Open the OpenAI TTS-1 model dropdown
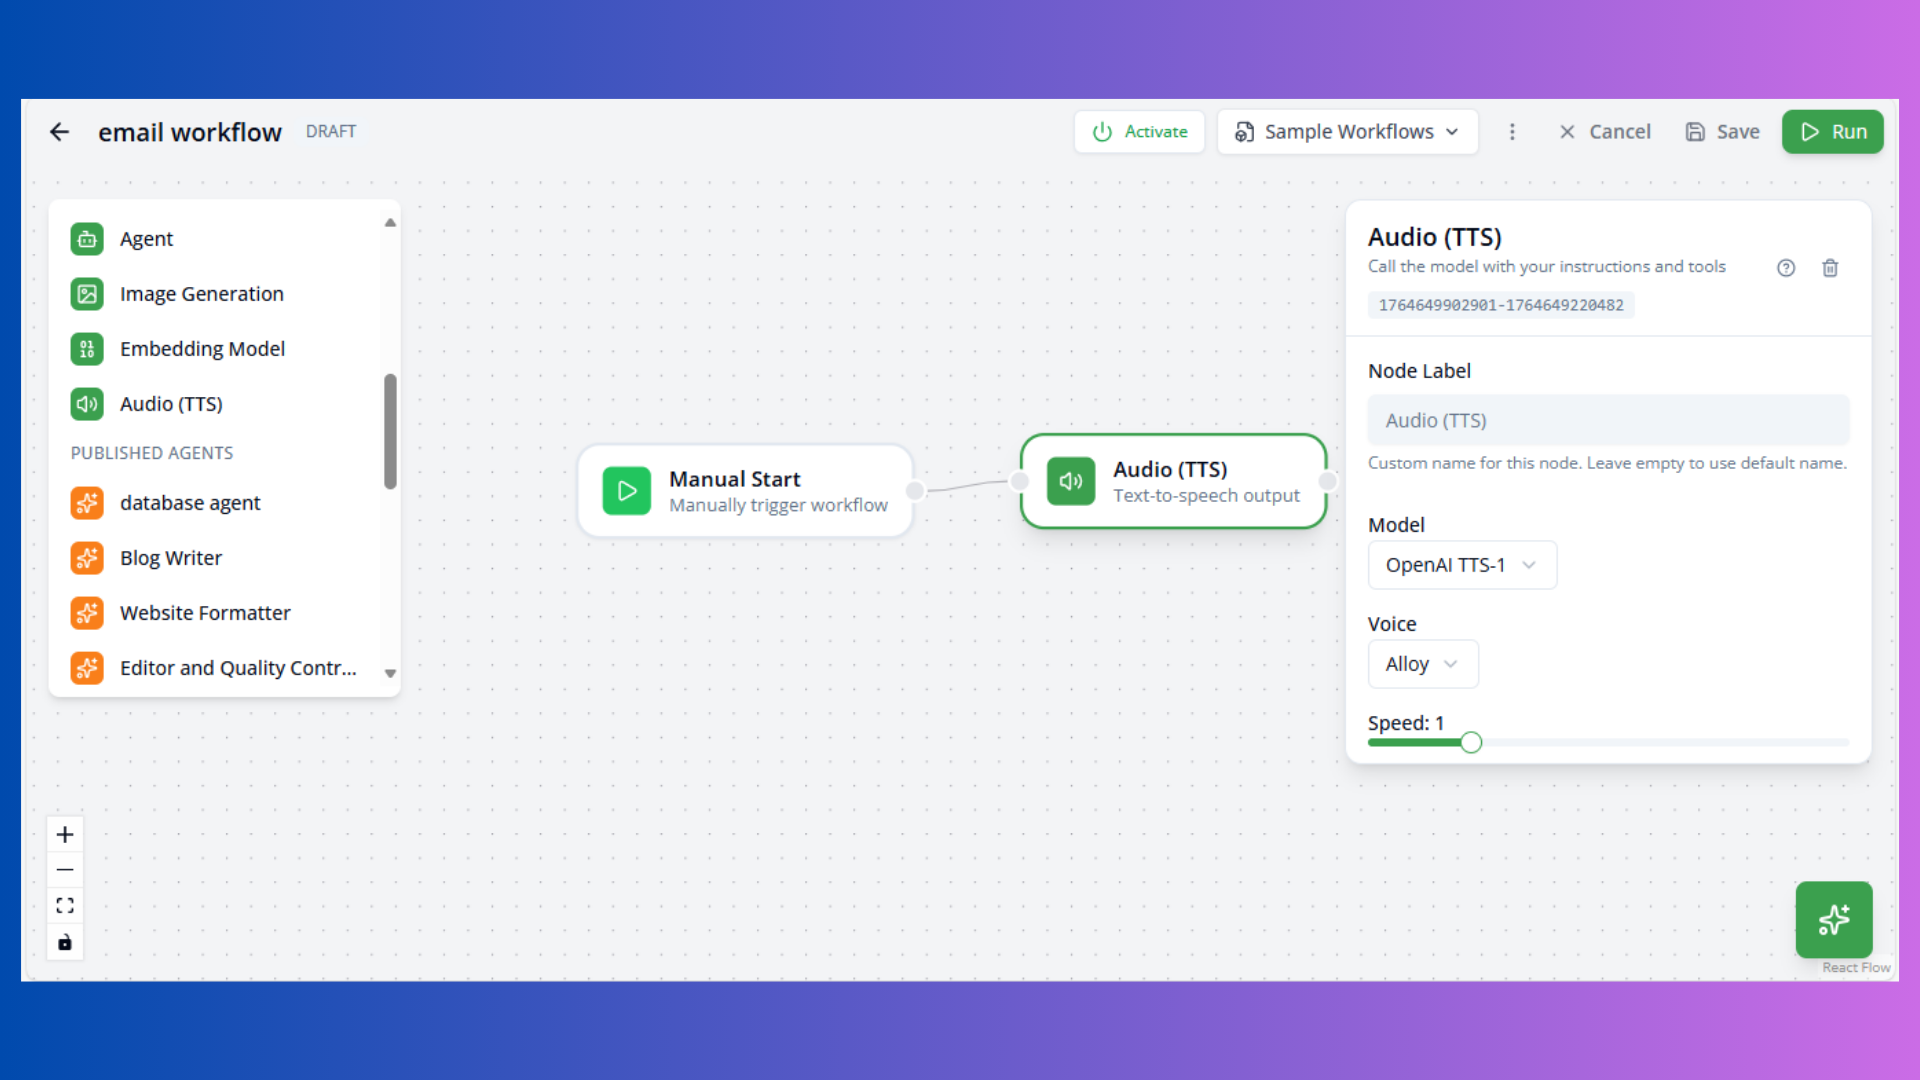The width and height of the screenshot is (1920, 1080). 1461,564
